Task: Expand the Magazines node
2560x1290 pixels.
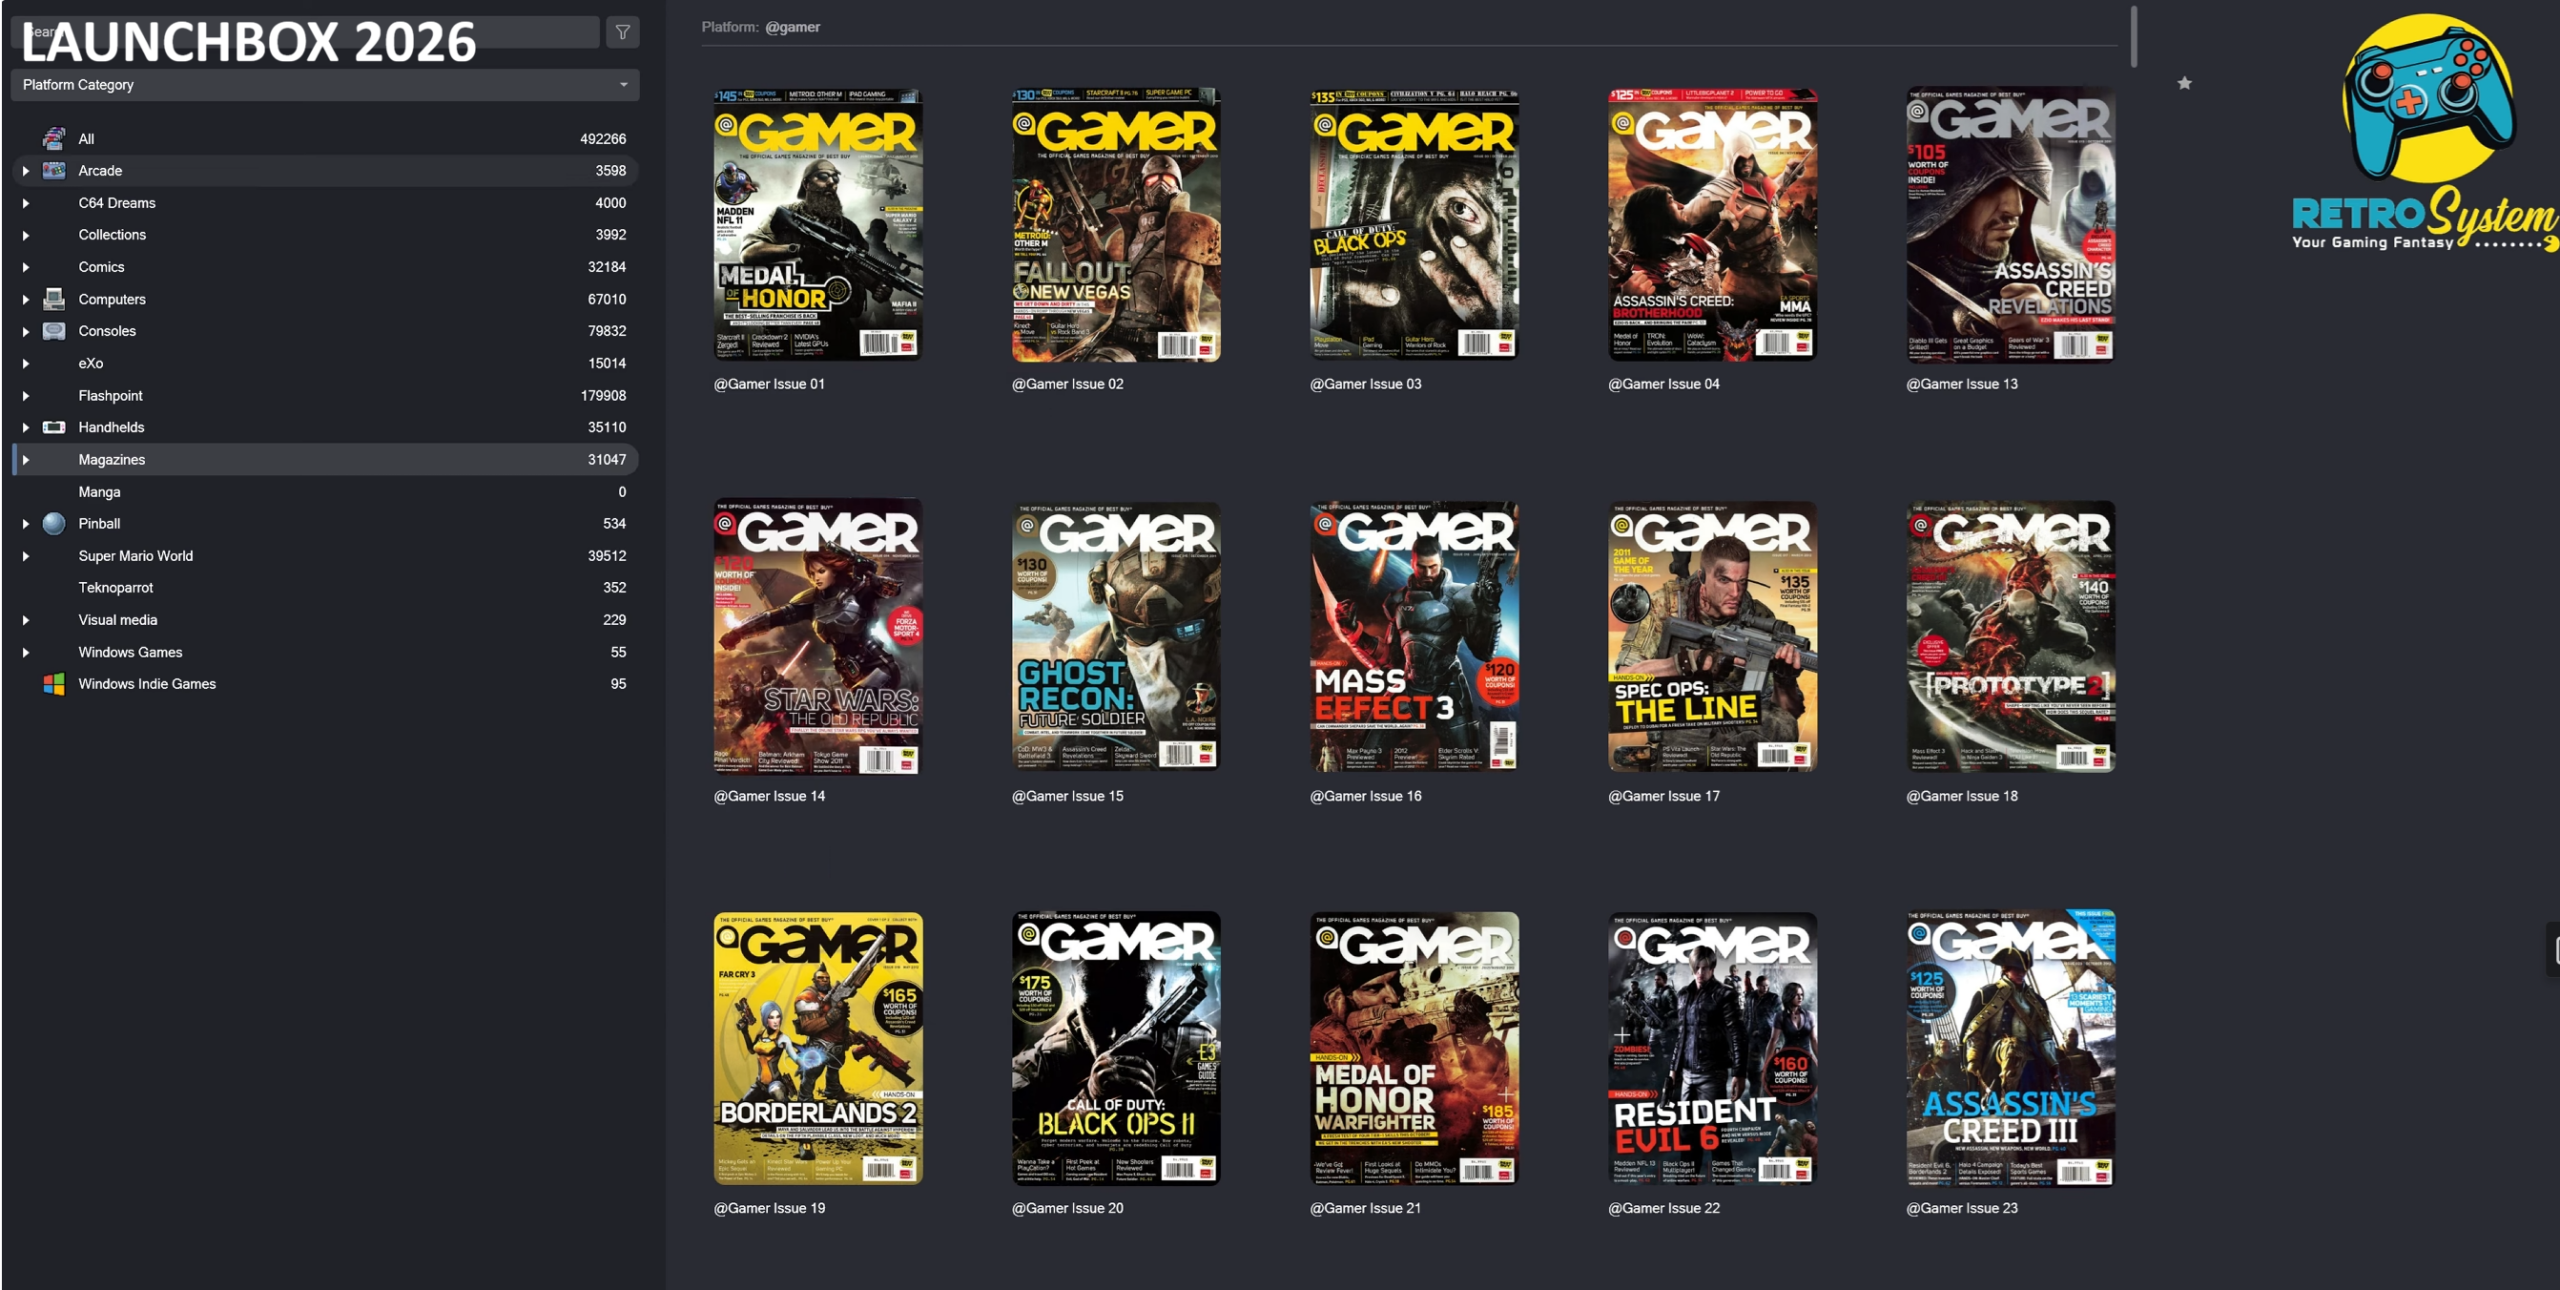Action: click(26, 460)
